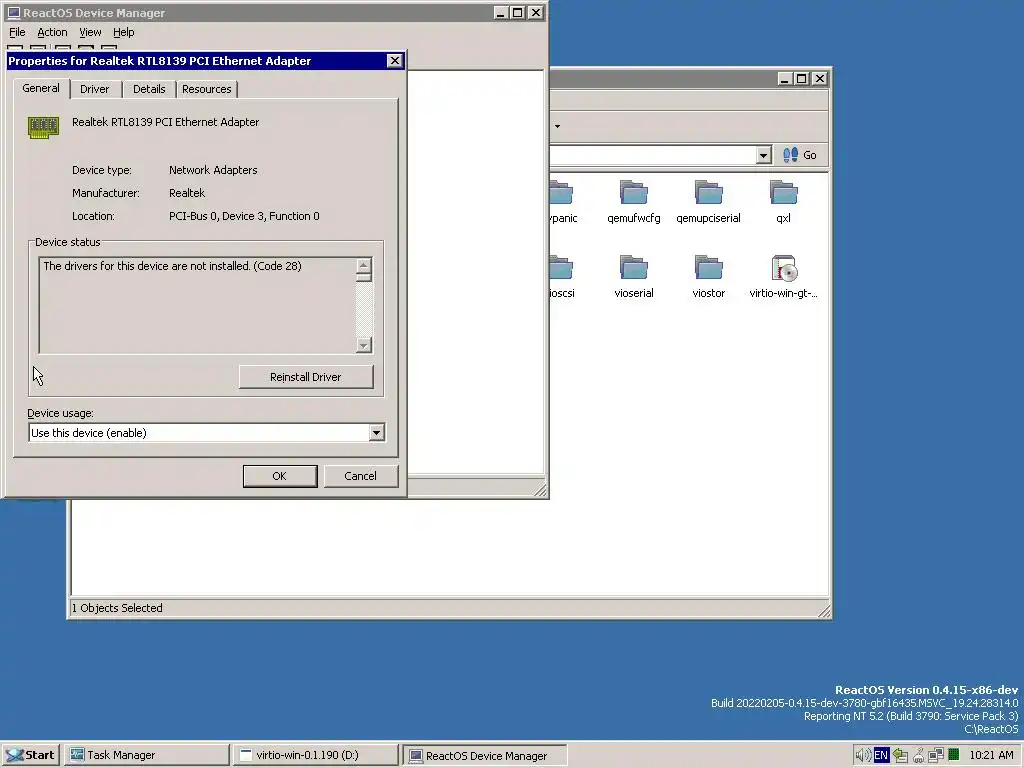The height and width of the screenshot is (768, 1024).
Task: Switch to the Details tab
Action: click(x=149, y=89)
